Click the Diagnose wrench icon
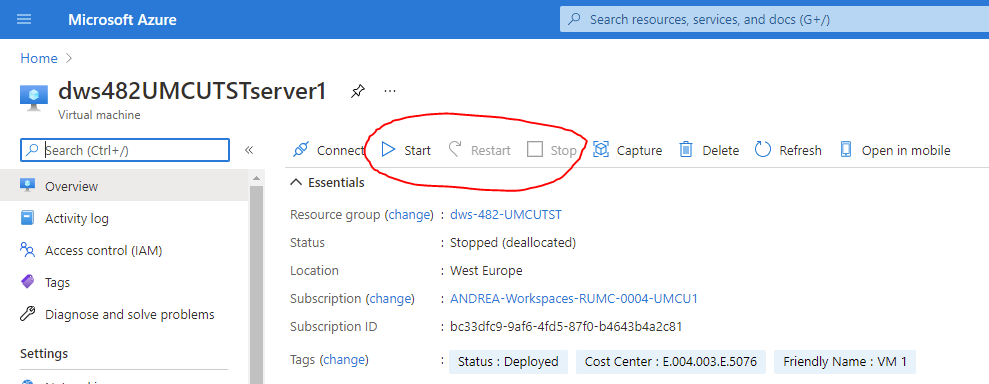The height and width of the screenshot is (384, 989). [27, 314]
